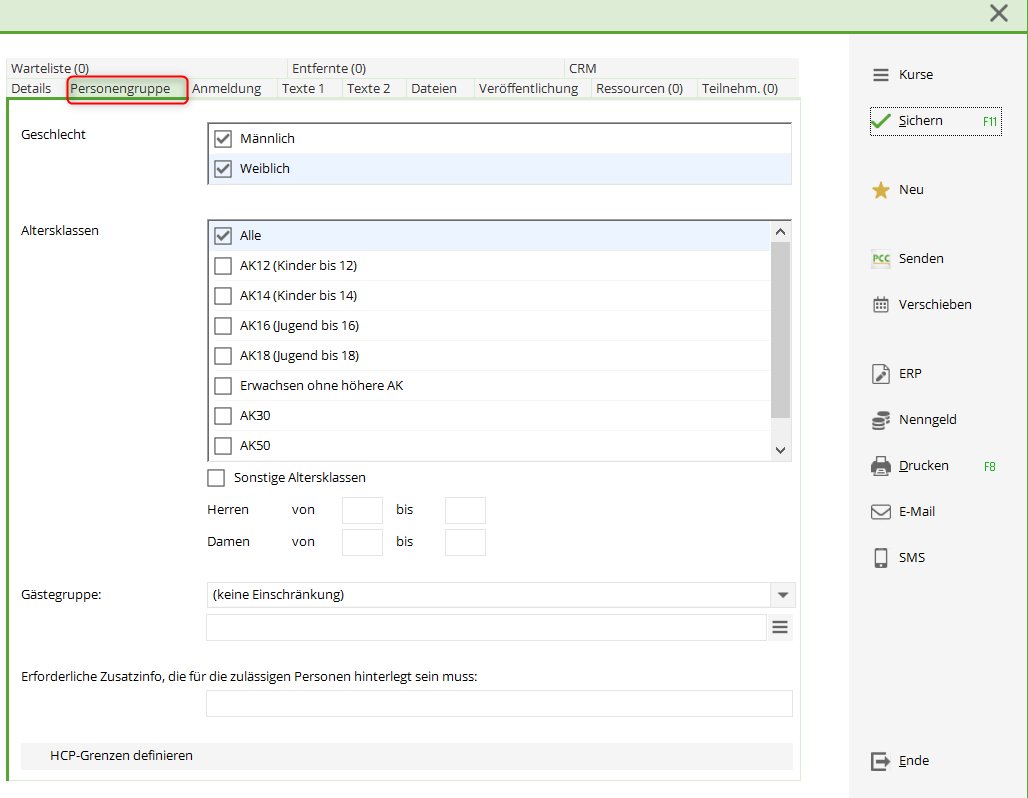Enable the AK16 (Jugend bis 16) checkbox
Image resolution: width=1028 pixels, height=798 pixels.
[x=223, y=326]
